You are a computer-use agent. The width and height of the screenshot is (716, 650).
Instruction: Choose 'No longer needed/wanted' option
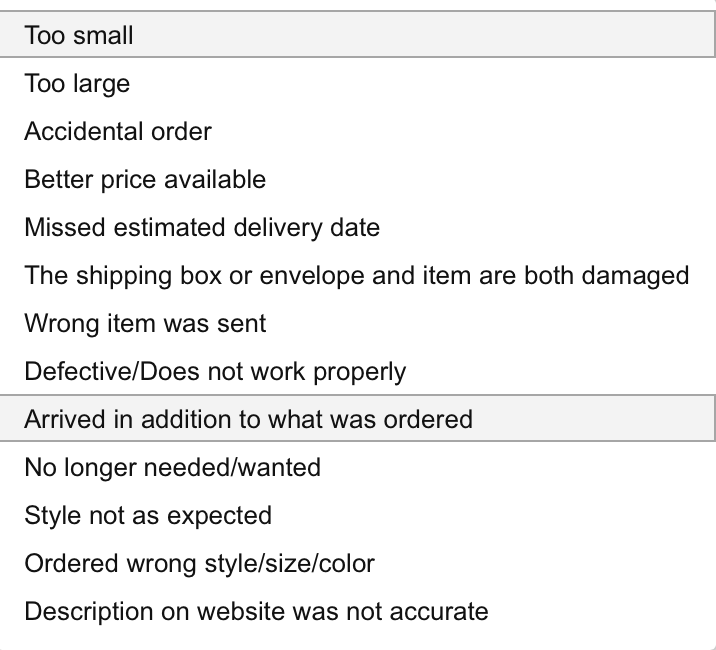click(172, 467)
